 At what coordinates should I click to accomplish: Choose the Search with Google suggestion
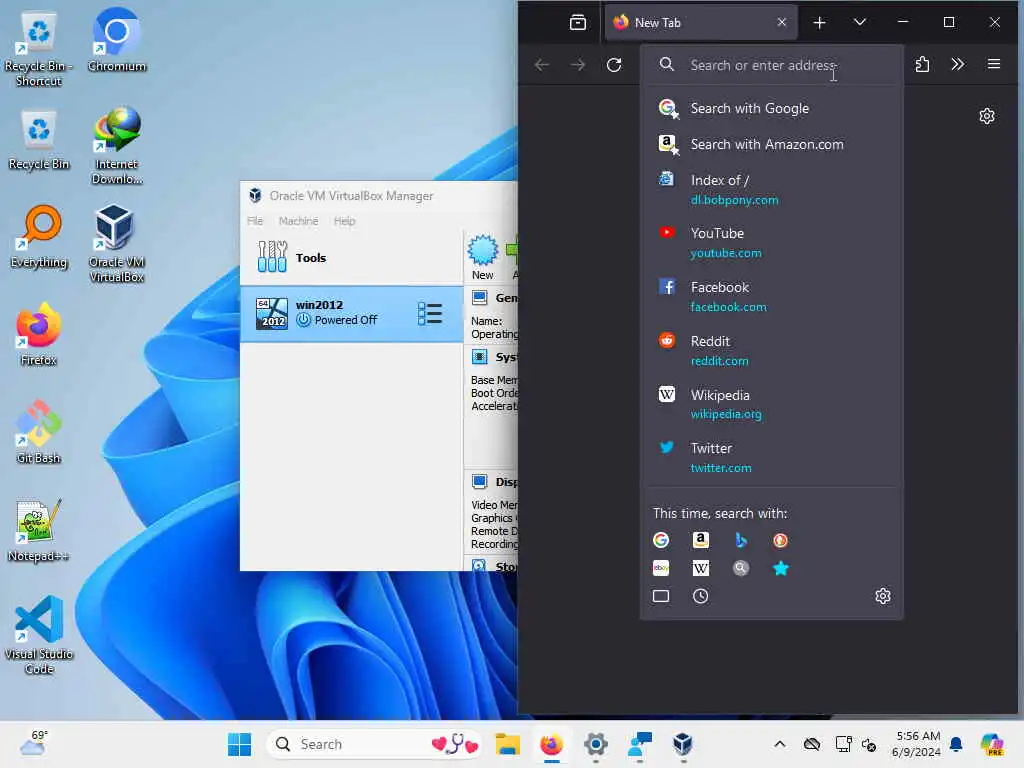pos(771,108)
